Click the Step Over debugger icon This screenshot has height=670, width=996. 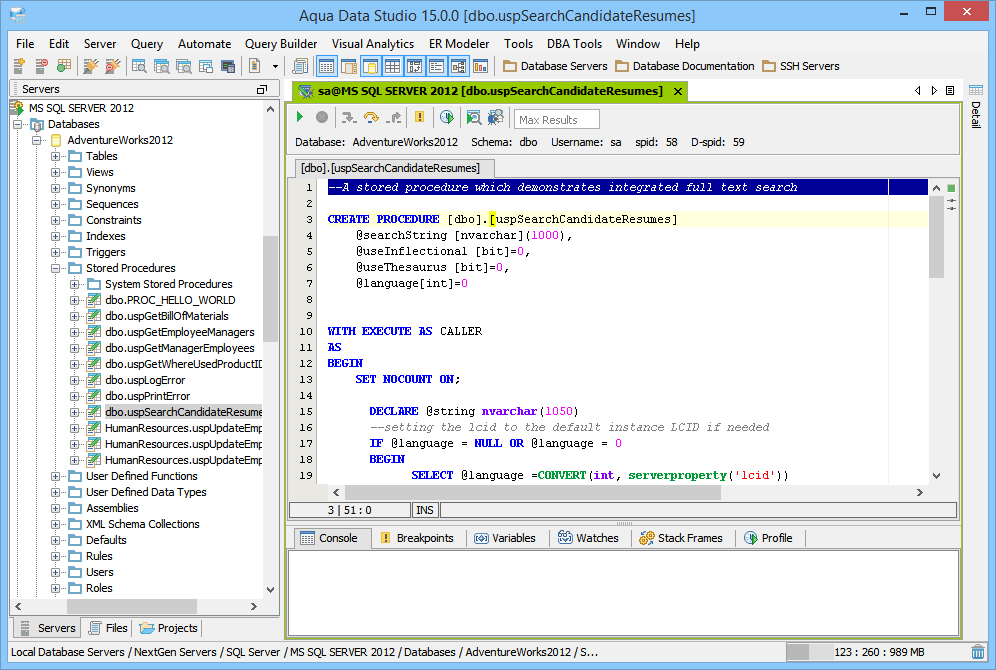click(371, 118)
